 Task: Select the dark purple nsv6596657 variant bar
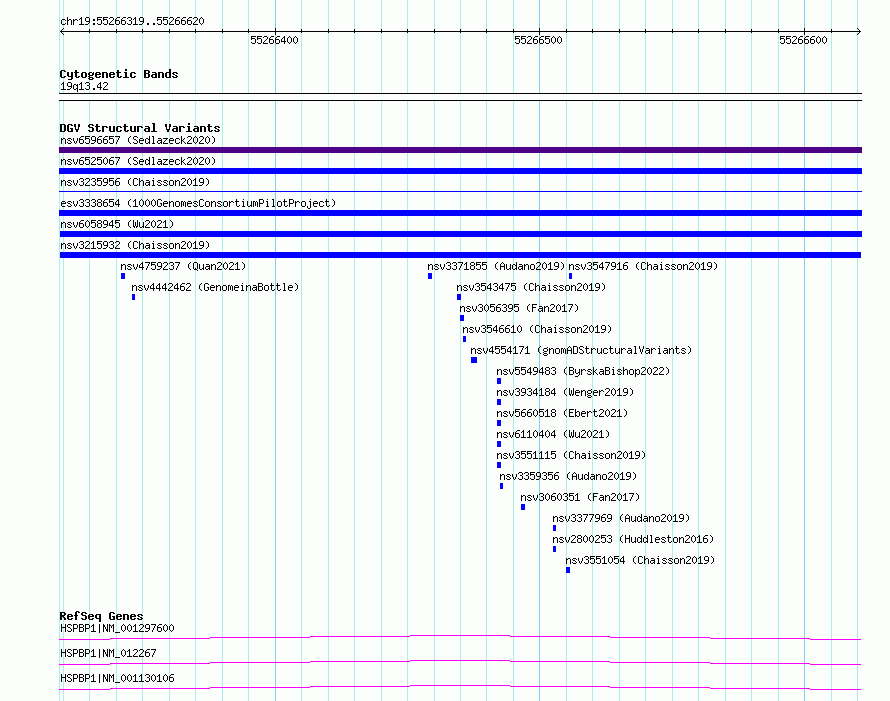click(x=460, y=150)
